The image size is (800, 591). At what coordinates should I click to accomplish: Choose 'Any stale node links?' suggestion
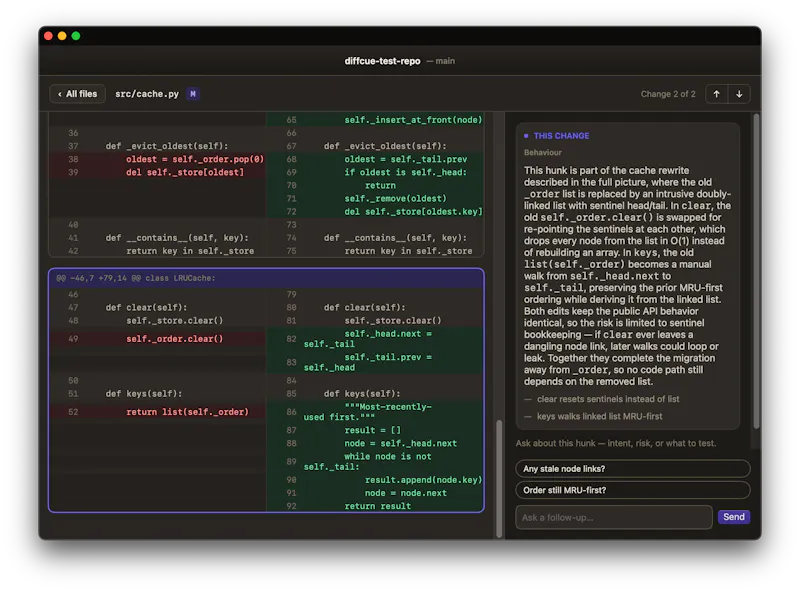tap(633, 469)
